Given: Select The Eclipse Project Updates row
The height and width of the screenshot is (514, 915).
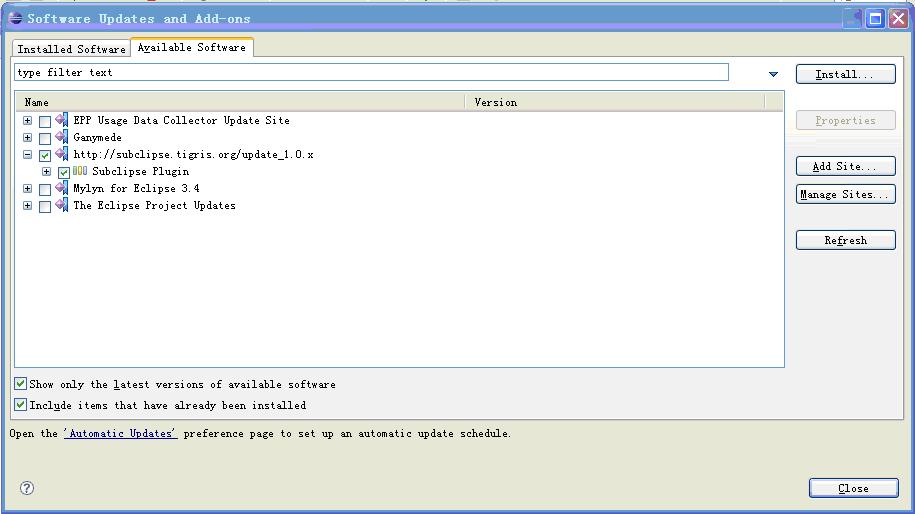Looking at the screenshot, I should pos(154,205).
